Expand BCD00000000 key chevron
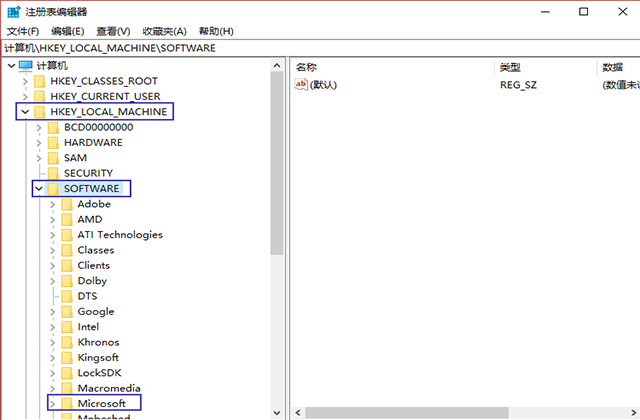 pos(39,127)
